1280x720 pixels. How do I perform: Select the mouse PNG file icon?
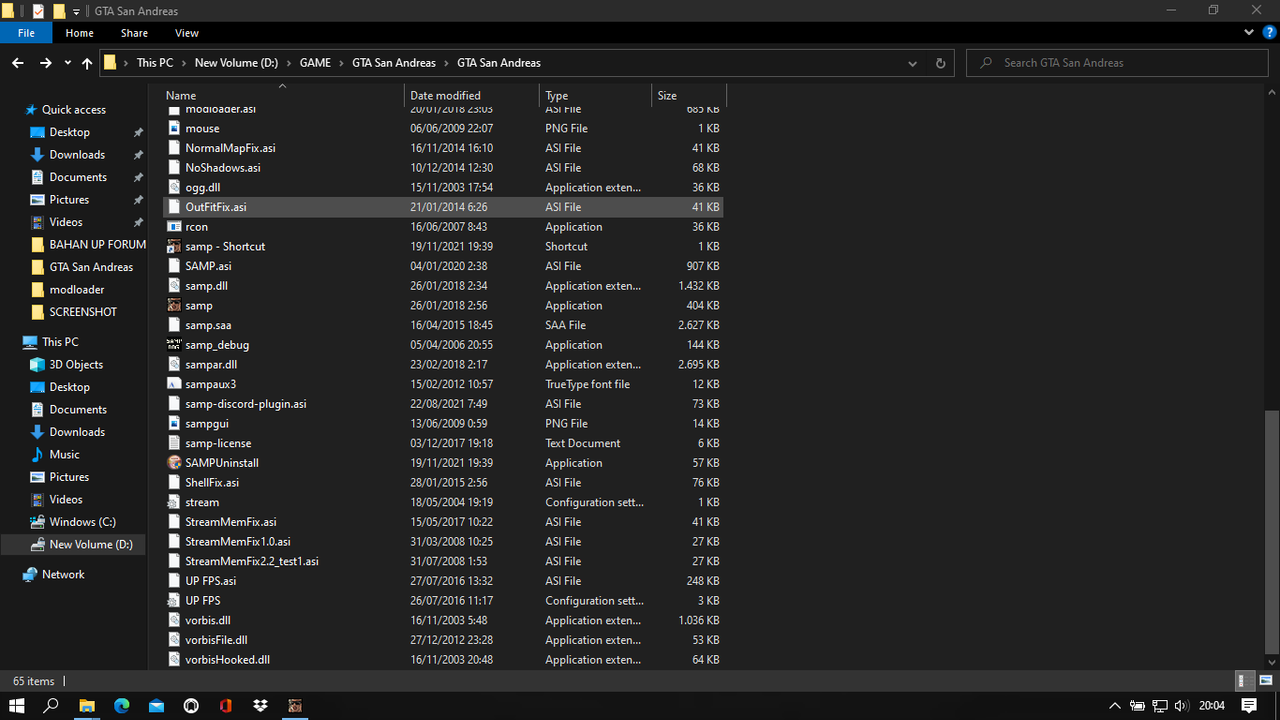174,128
